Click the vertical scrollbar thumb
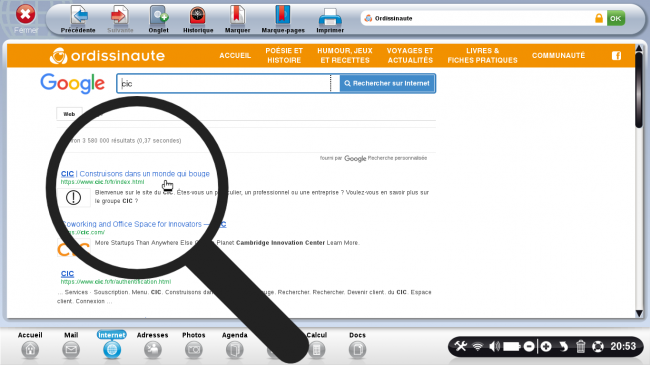The width and height of the screenshot is (650, 365). (x=639, y=90)
